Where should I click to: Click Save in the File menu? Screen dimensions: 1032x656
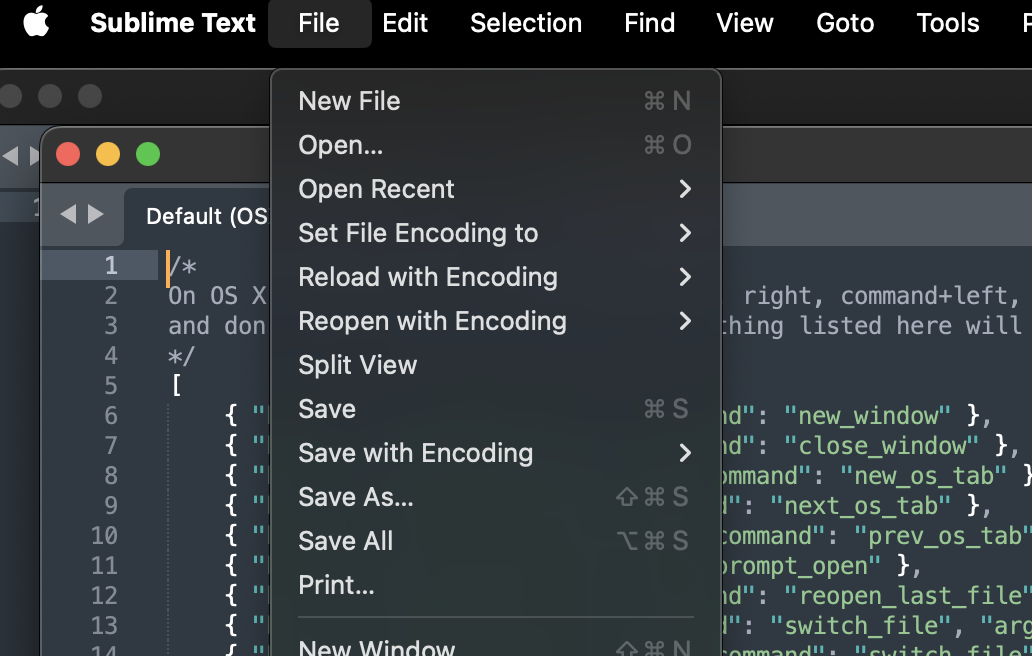pyautogui.click(x=327, y=409)
